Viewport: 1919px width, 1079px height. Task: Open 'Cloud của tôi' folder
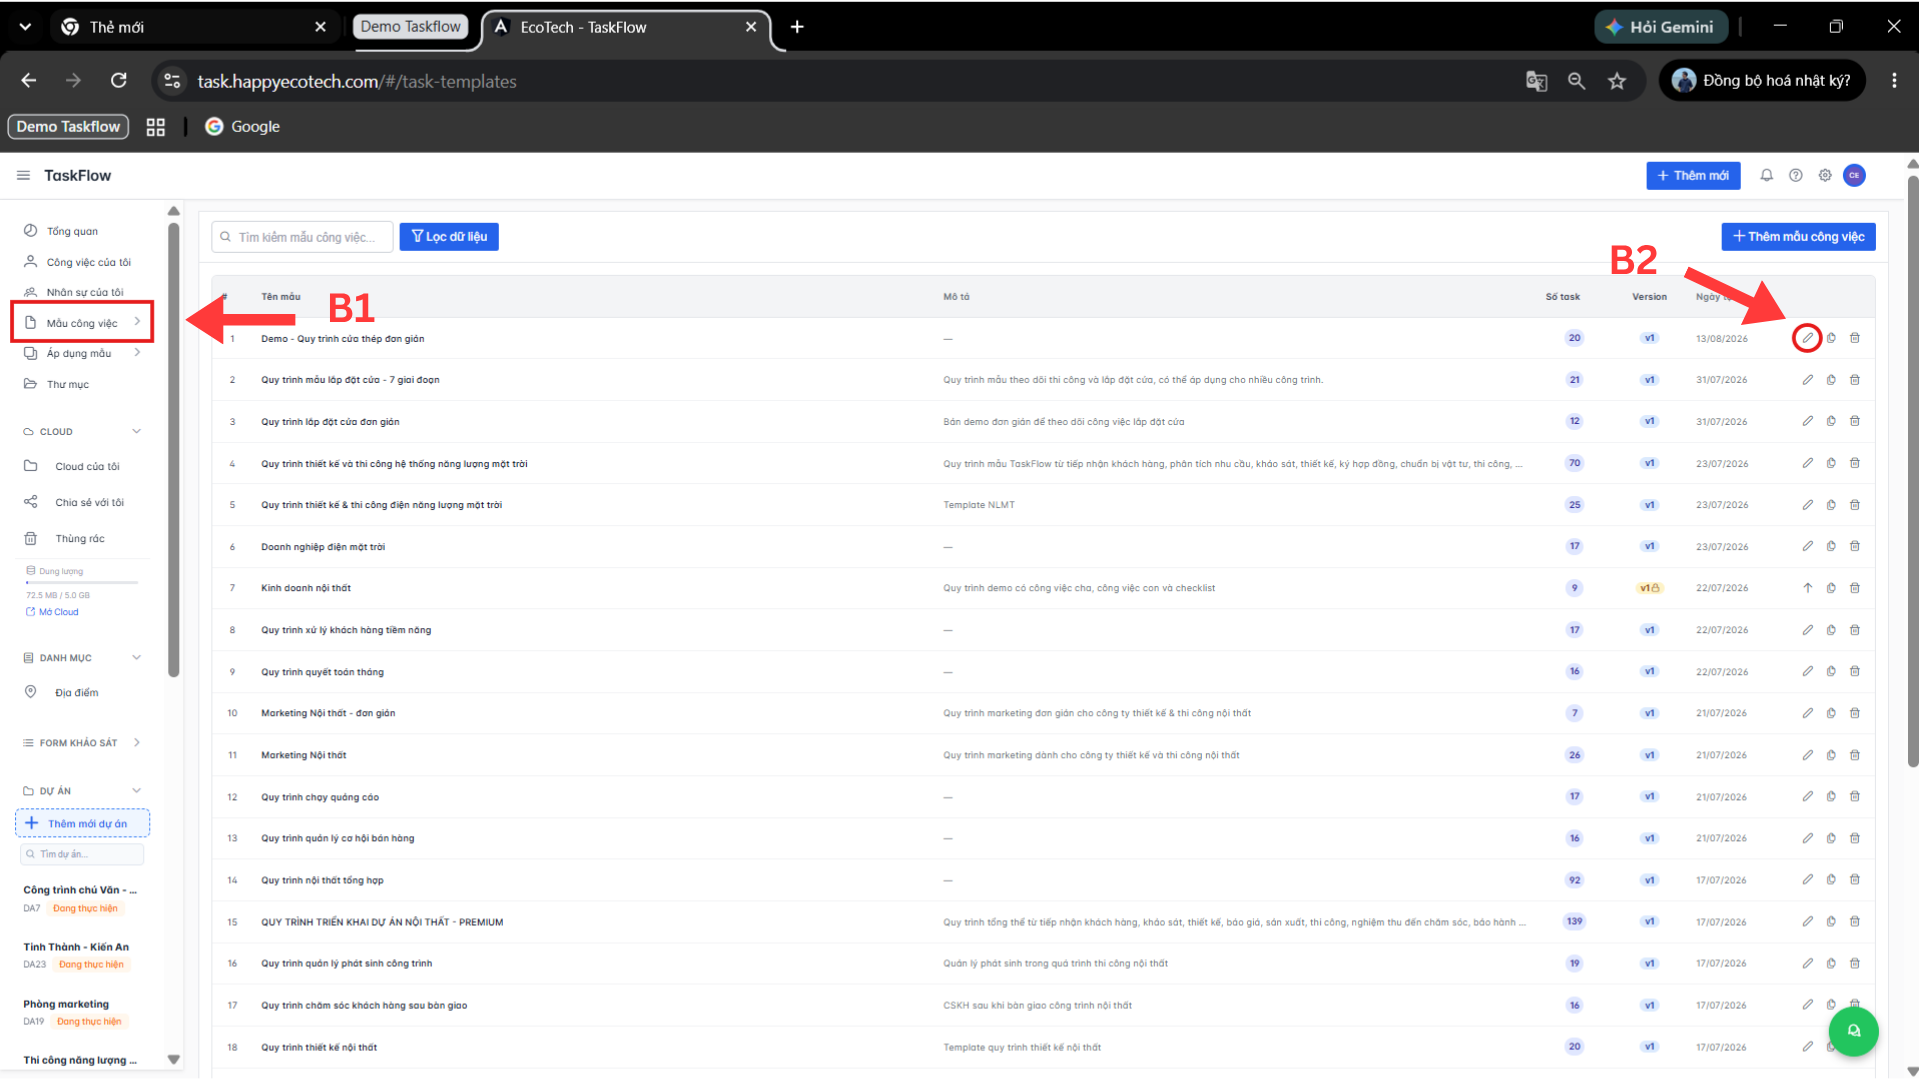(x=85, y=466)
